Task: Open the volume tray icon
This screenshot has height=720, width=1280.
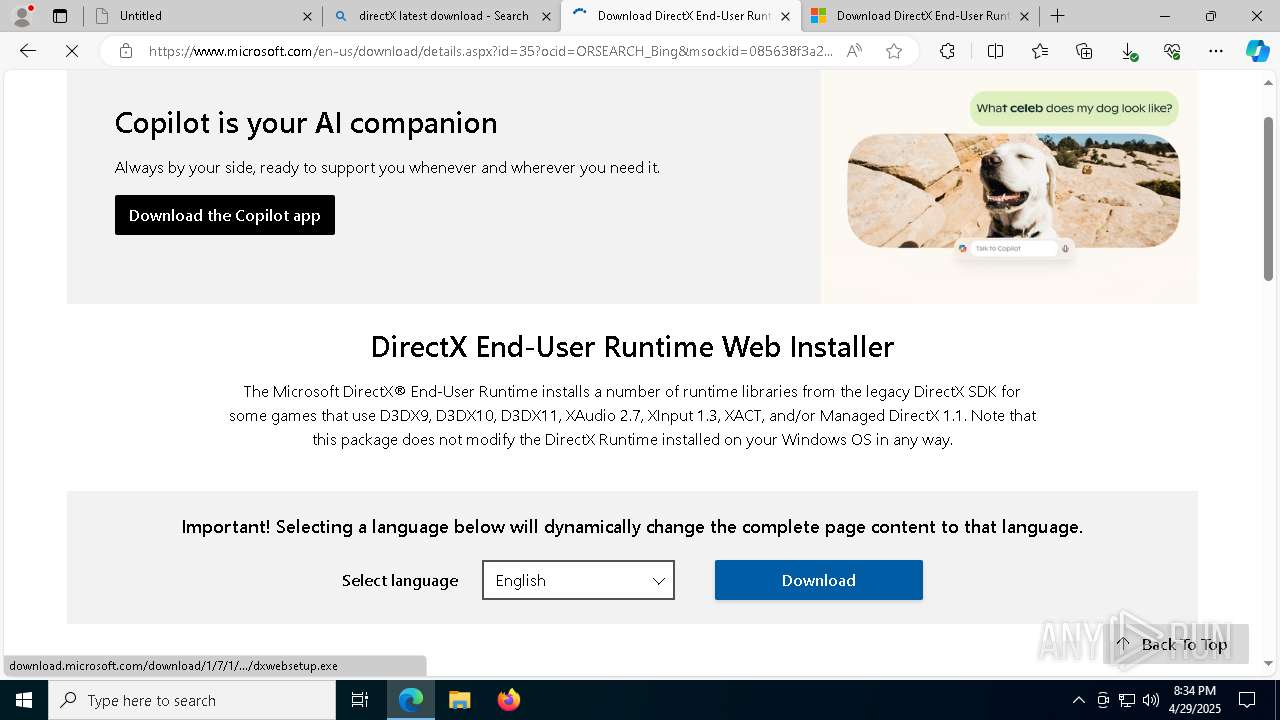Action: [1151, 700]
